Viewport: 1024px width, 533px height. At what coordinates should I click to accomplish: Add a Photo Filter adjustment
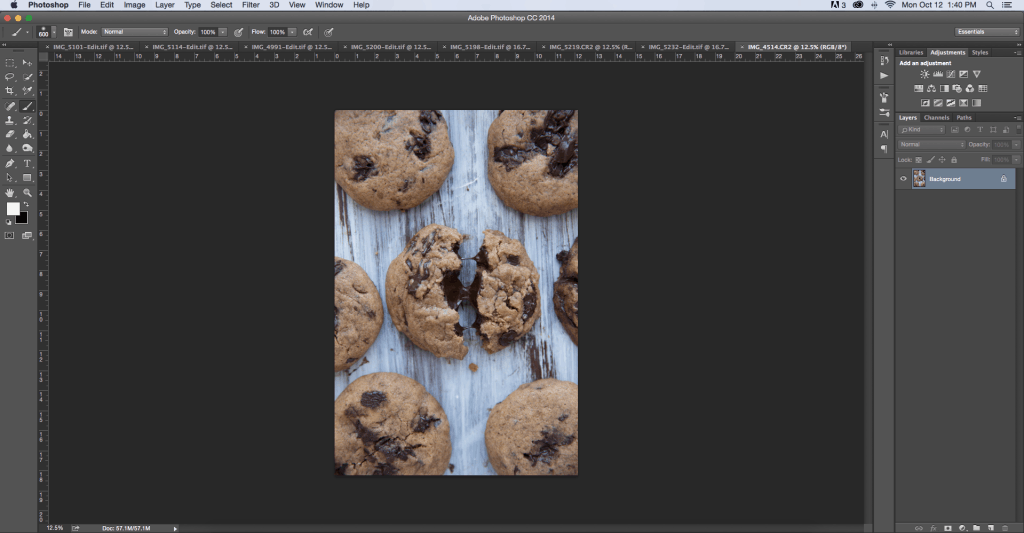tap(957, 89)
